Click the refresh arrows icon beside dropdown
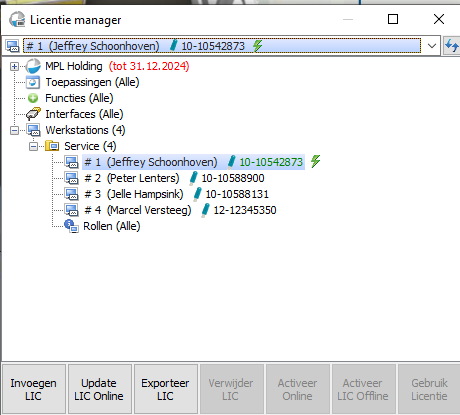This screenshot has height=415, width=460. [452, 46]
